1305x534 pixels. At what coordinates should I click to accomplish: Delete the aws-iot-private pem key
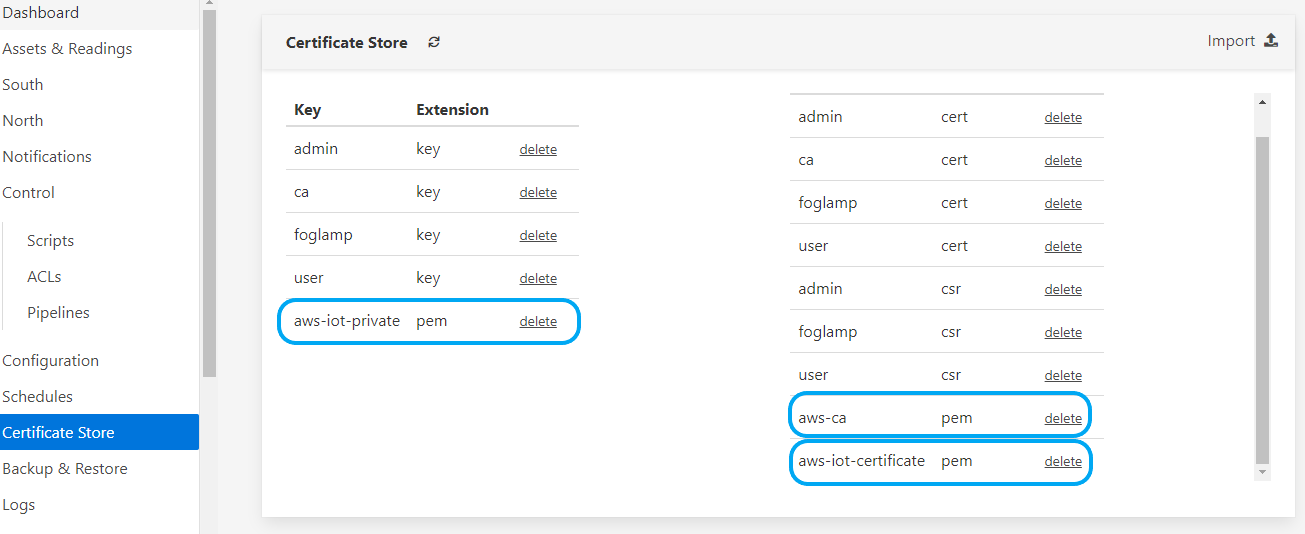pos(538,322)
